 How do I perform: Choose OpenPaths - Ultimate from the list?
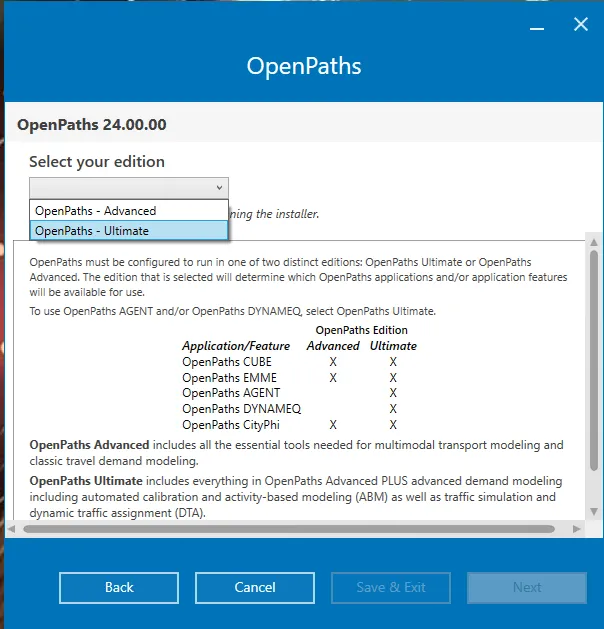(129, 231)
